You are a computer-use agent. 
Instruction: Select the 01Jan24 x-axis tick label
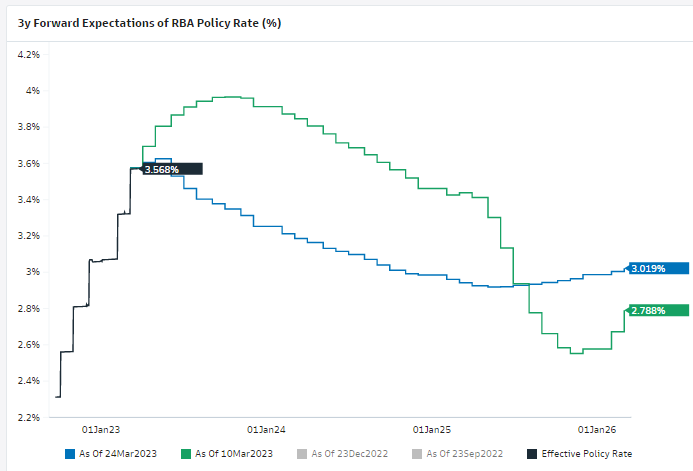(x=266, y=429)
